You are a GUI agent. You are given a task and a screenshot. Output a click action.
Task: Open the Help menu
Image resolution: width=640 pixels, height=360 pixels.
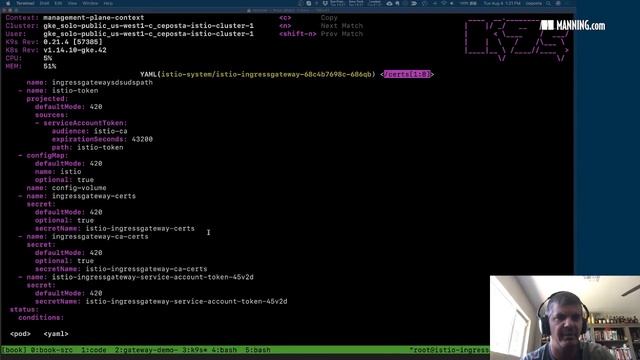pos(108,3)
